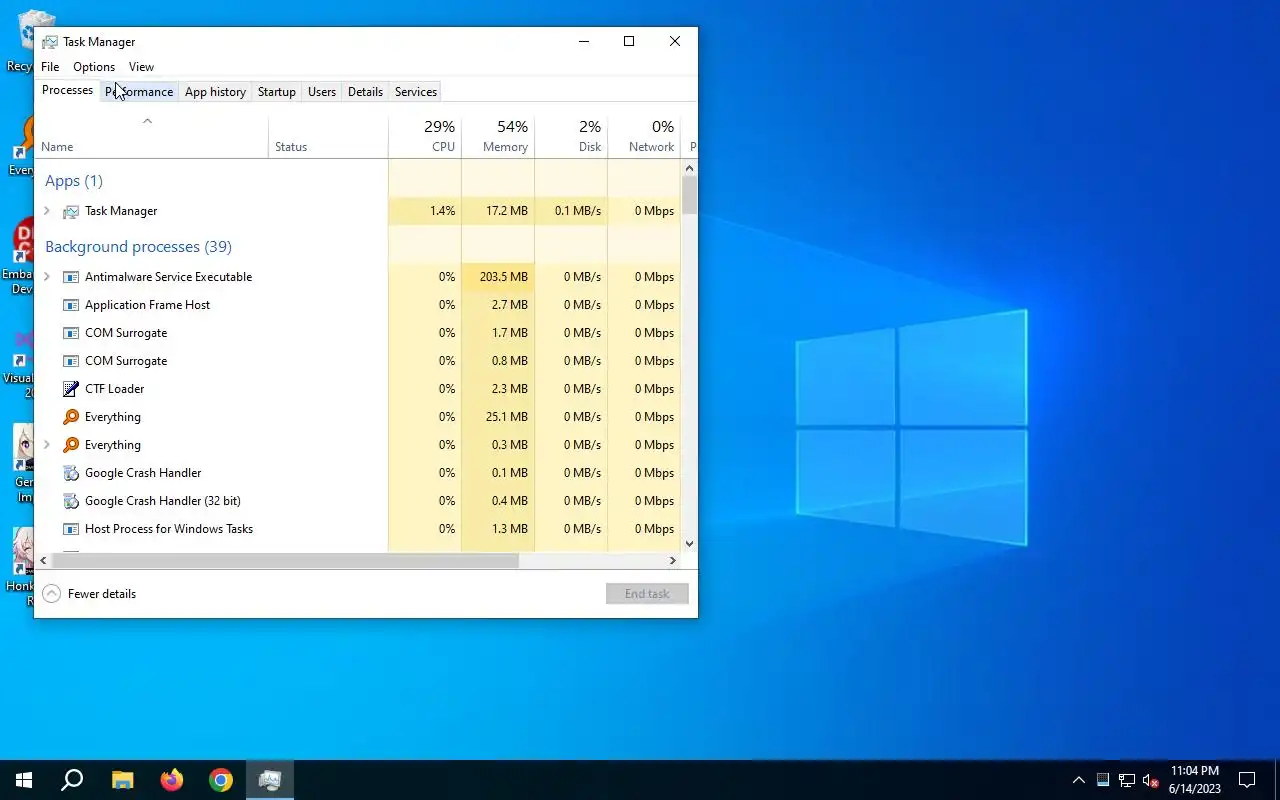The image size is (1280, 800).
Task: Click the 17.2 MB memory value
Action: (x=506, y=211)
